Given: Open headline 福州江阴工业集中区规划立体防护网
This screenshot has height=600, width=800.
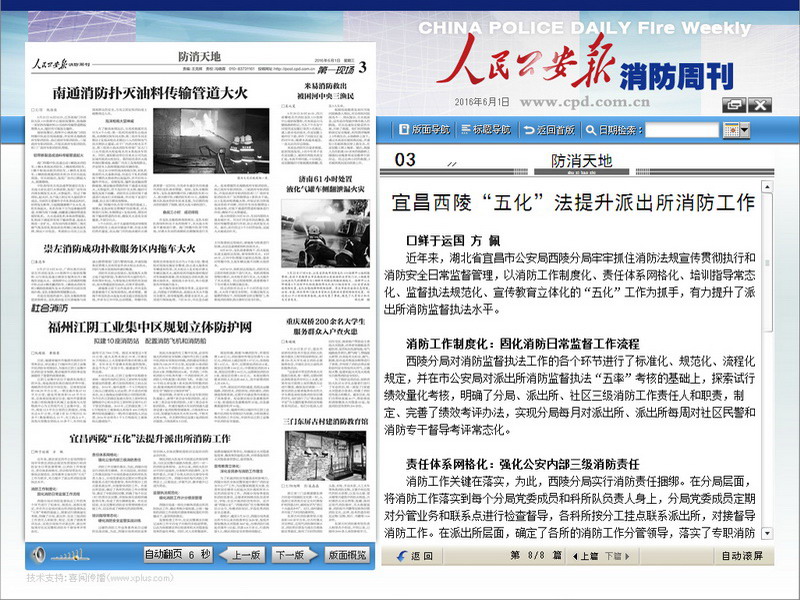Looking at the screenshot, I should click(150, 327).
